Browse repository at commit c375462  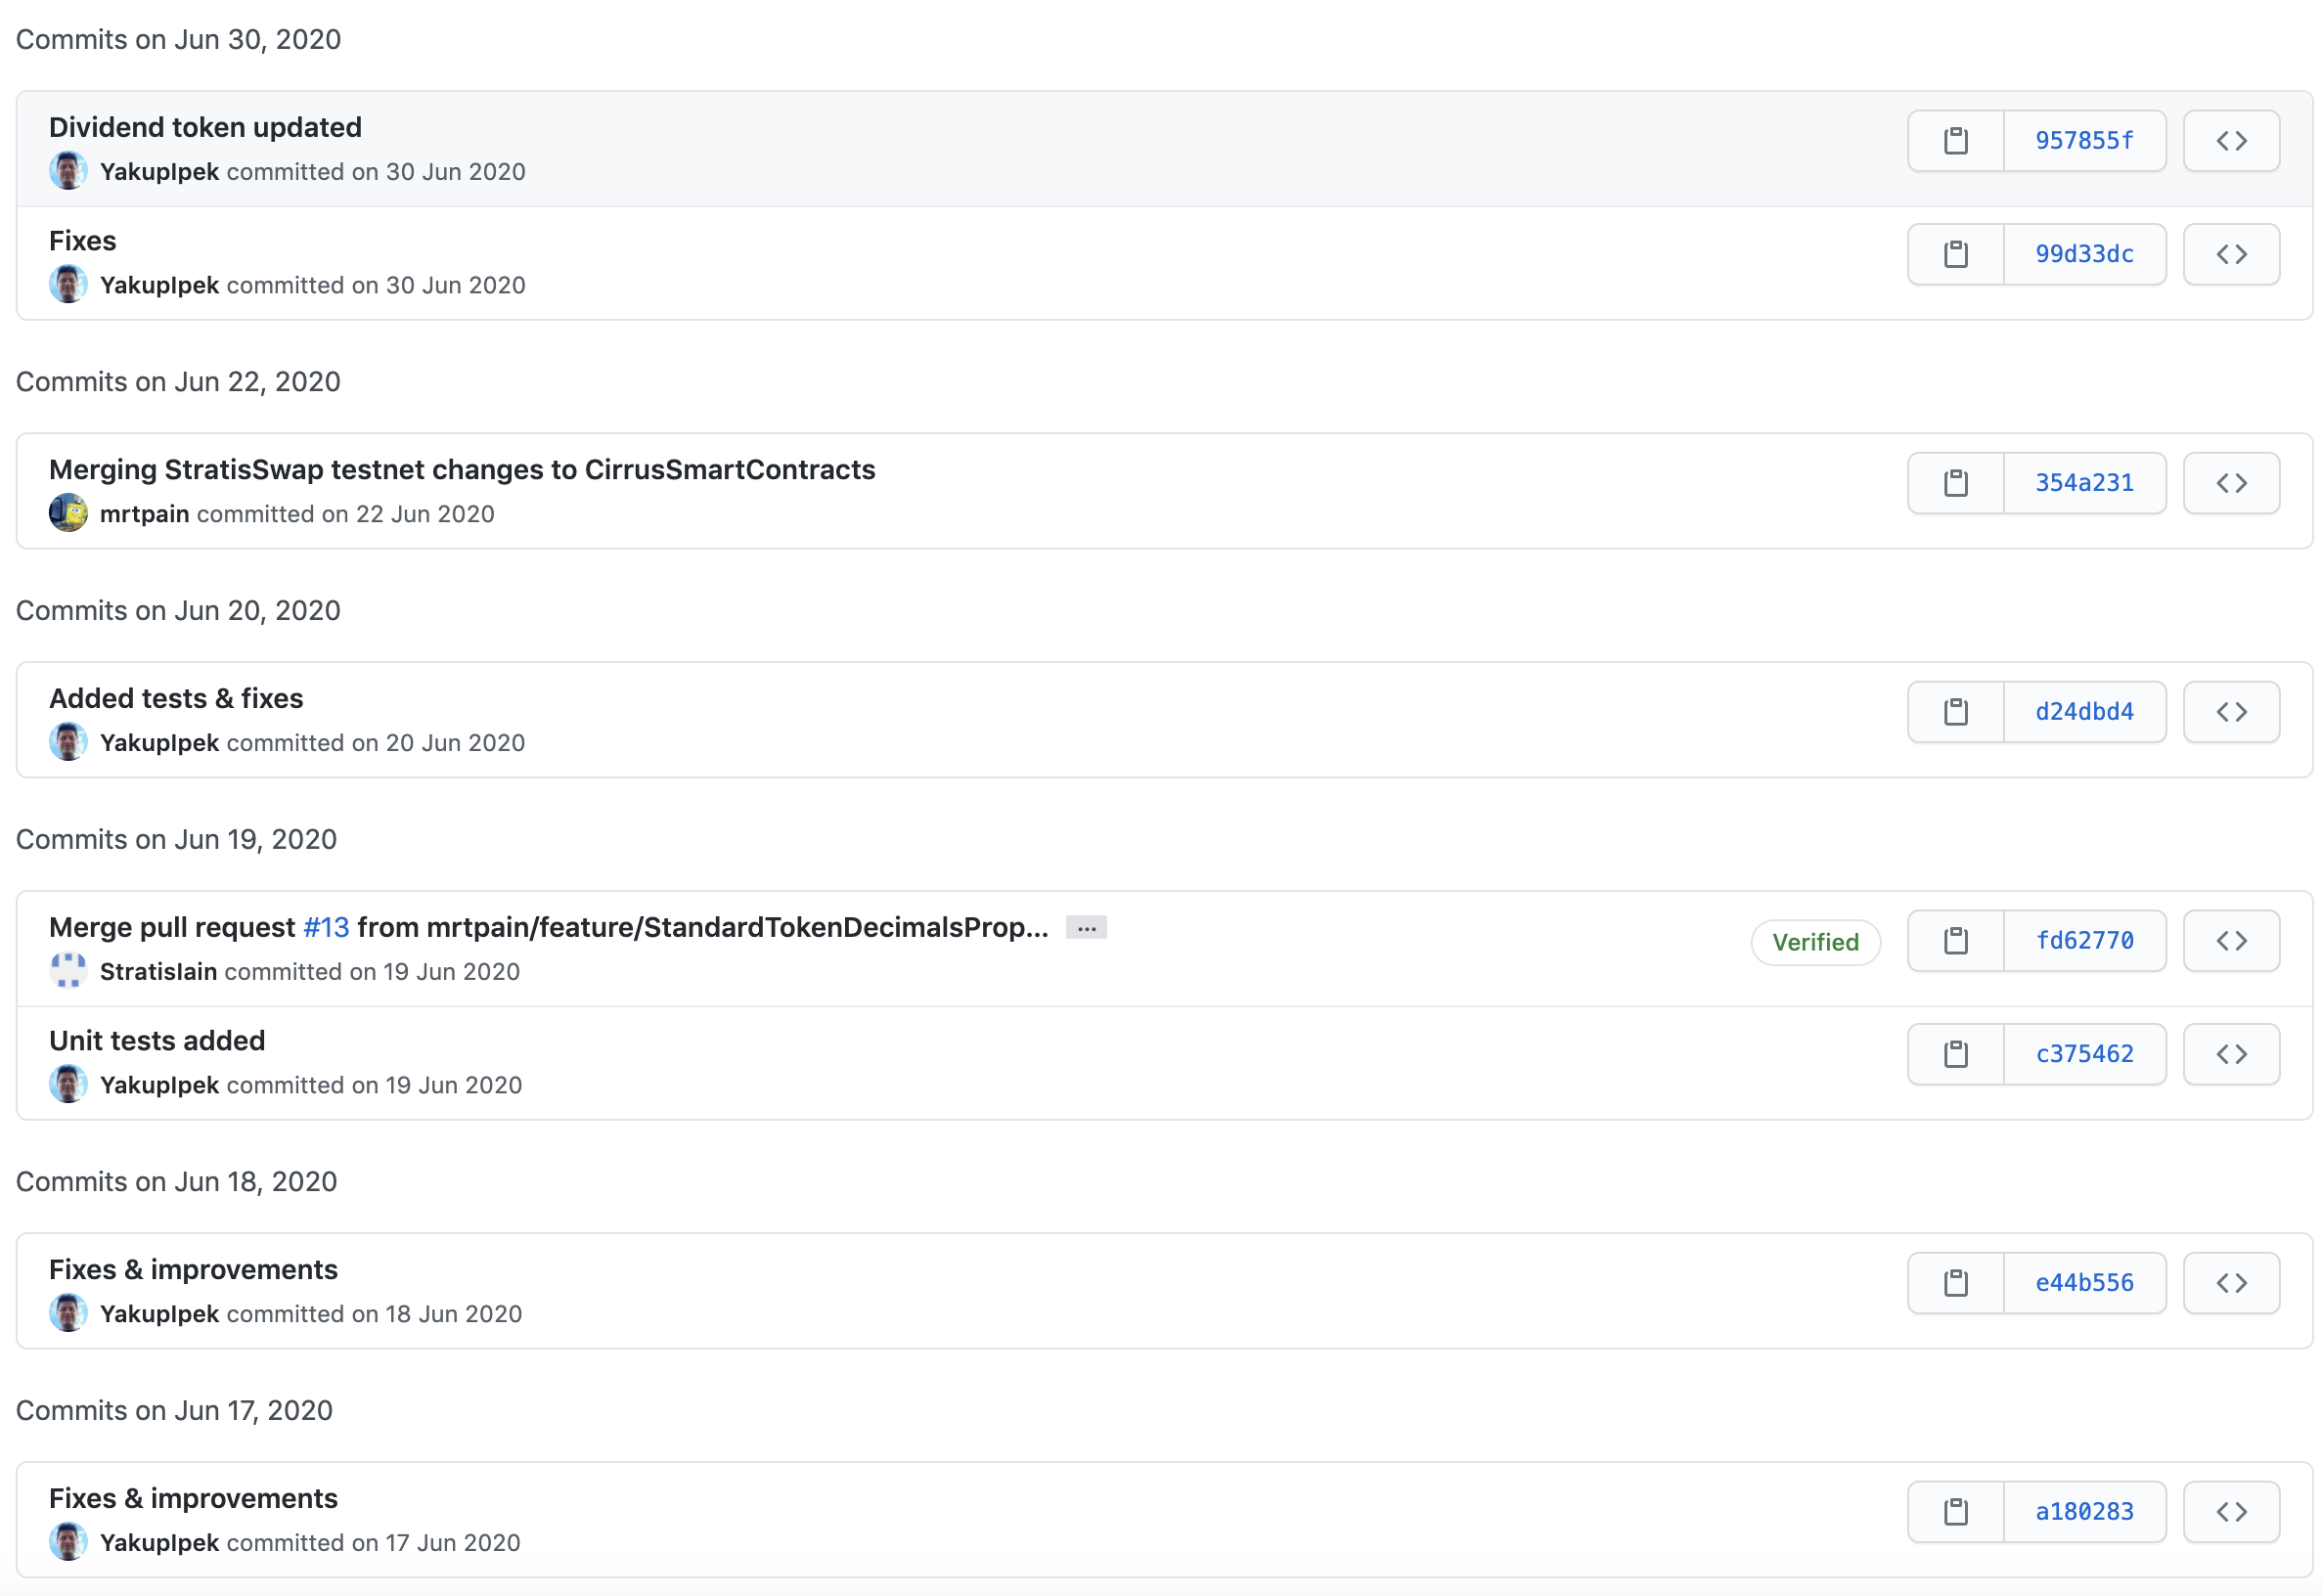pyautogui.click(x=2229, y=1054)
